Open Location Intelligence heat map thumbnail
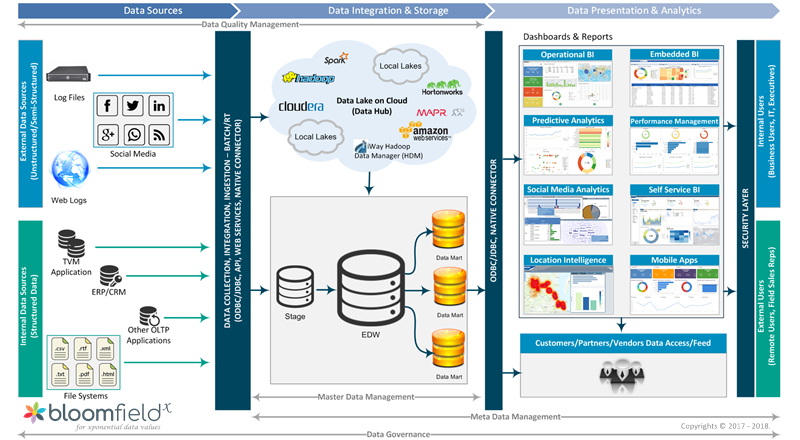The height and width of the screenshot is (440, 800). [x=568, y=290]
